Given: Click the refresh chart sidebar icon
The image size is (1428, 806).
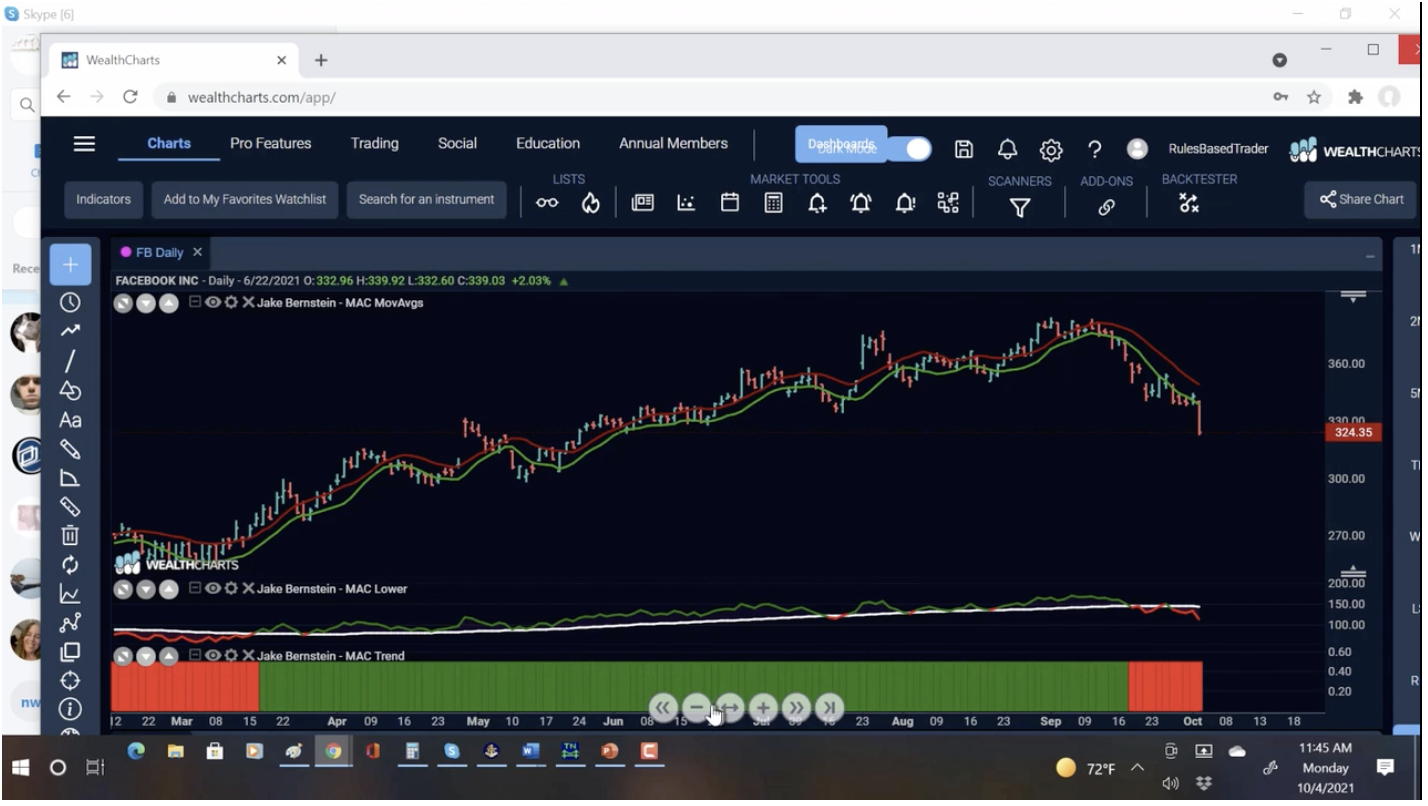Looking at the screenshot, I should pyautogui.click(x=70, y=565).
